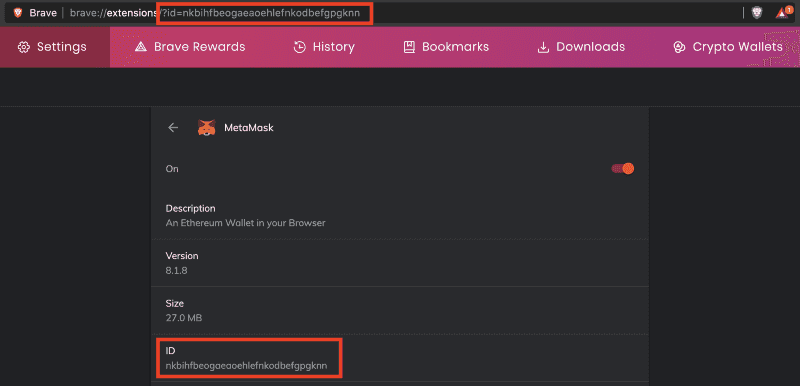The height and width of the screenshot is (386, 800).
Task: Open the Bookmarks tab
Action: (446, 47)
